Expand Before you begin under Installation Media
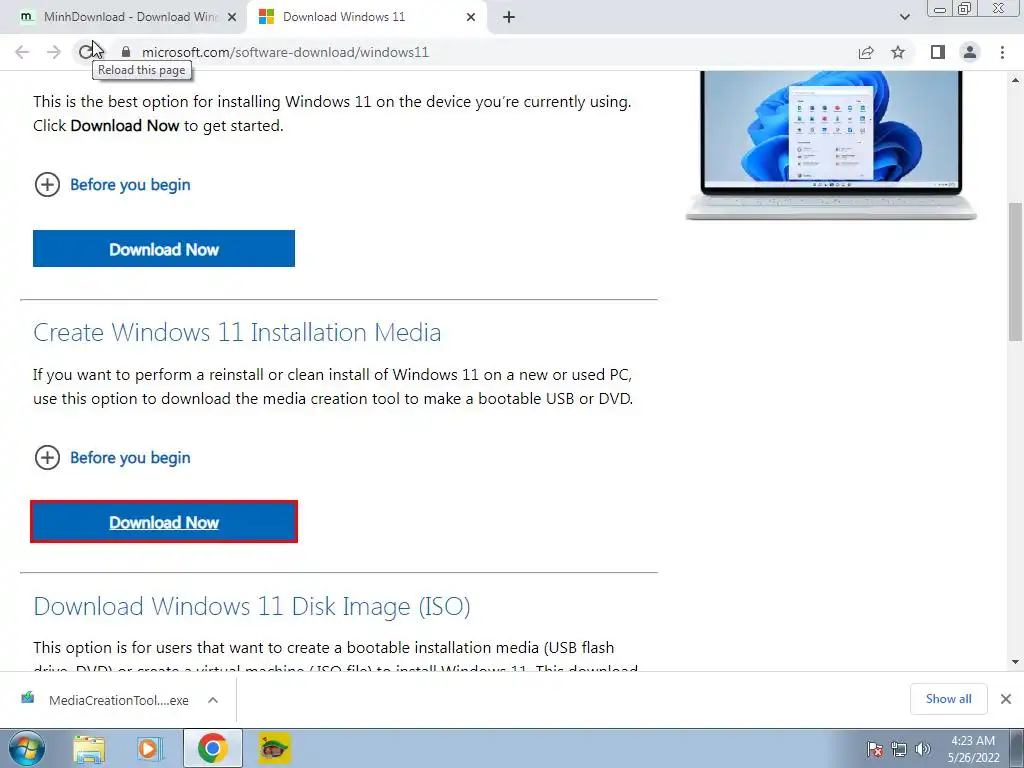 112,458
